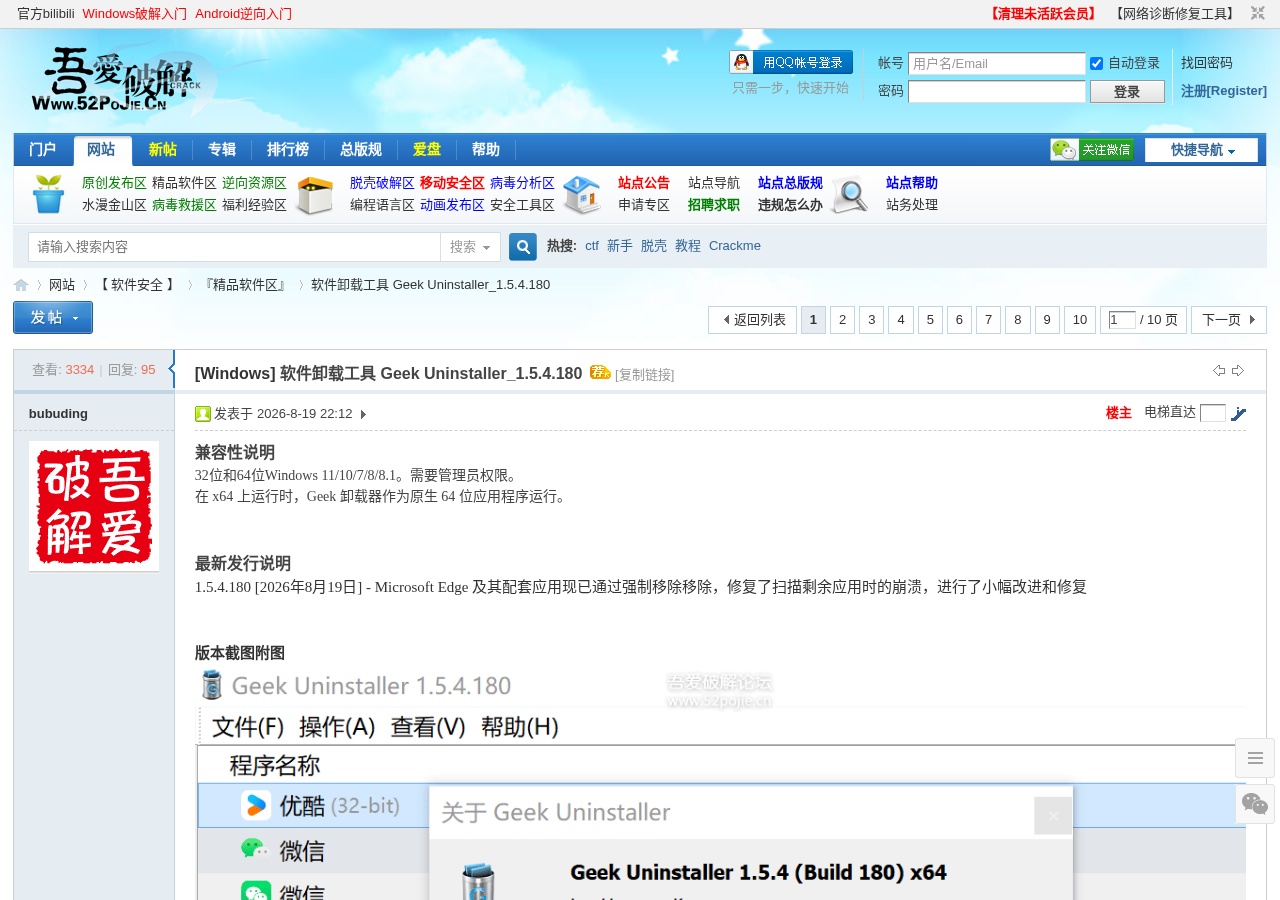Click the floating WeChat side button
This screenshot has height=900, width=1280.
point(1255,804)
